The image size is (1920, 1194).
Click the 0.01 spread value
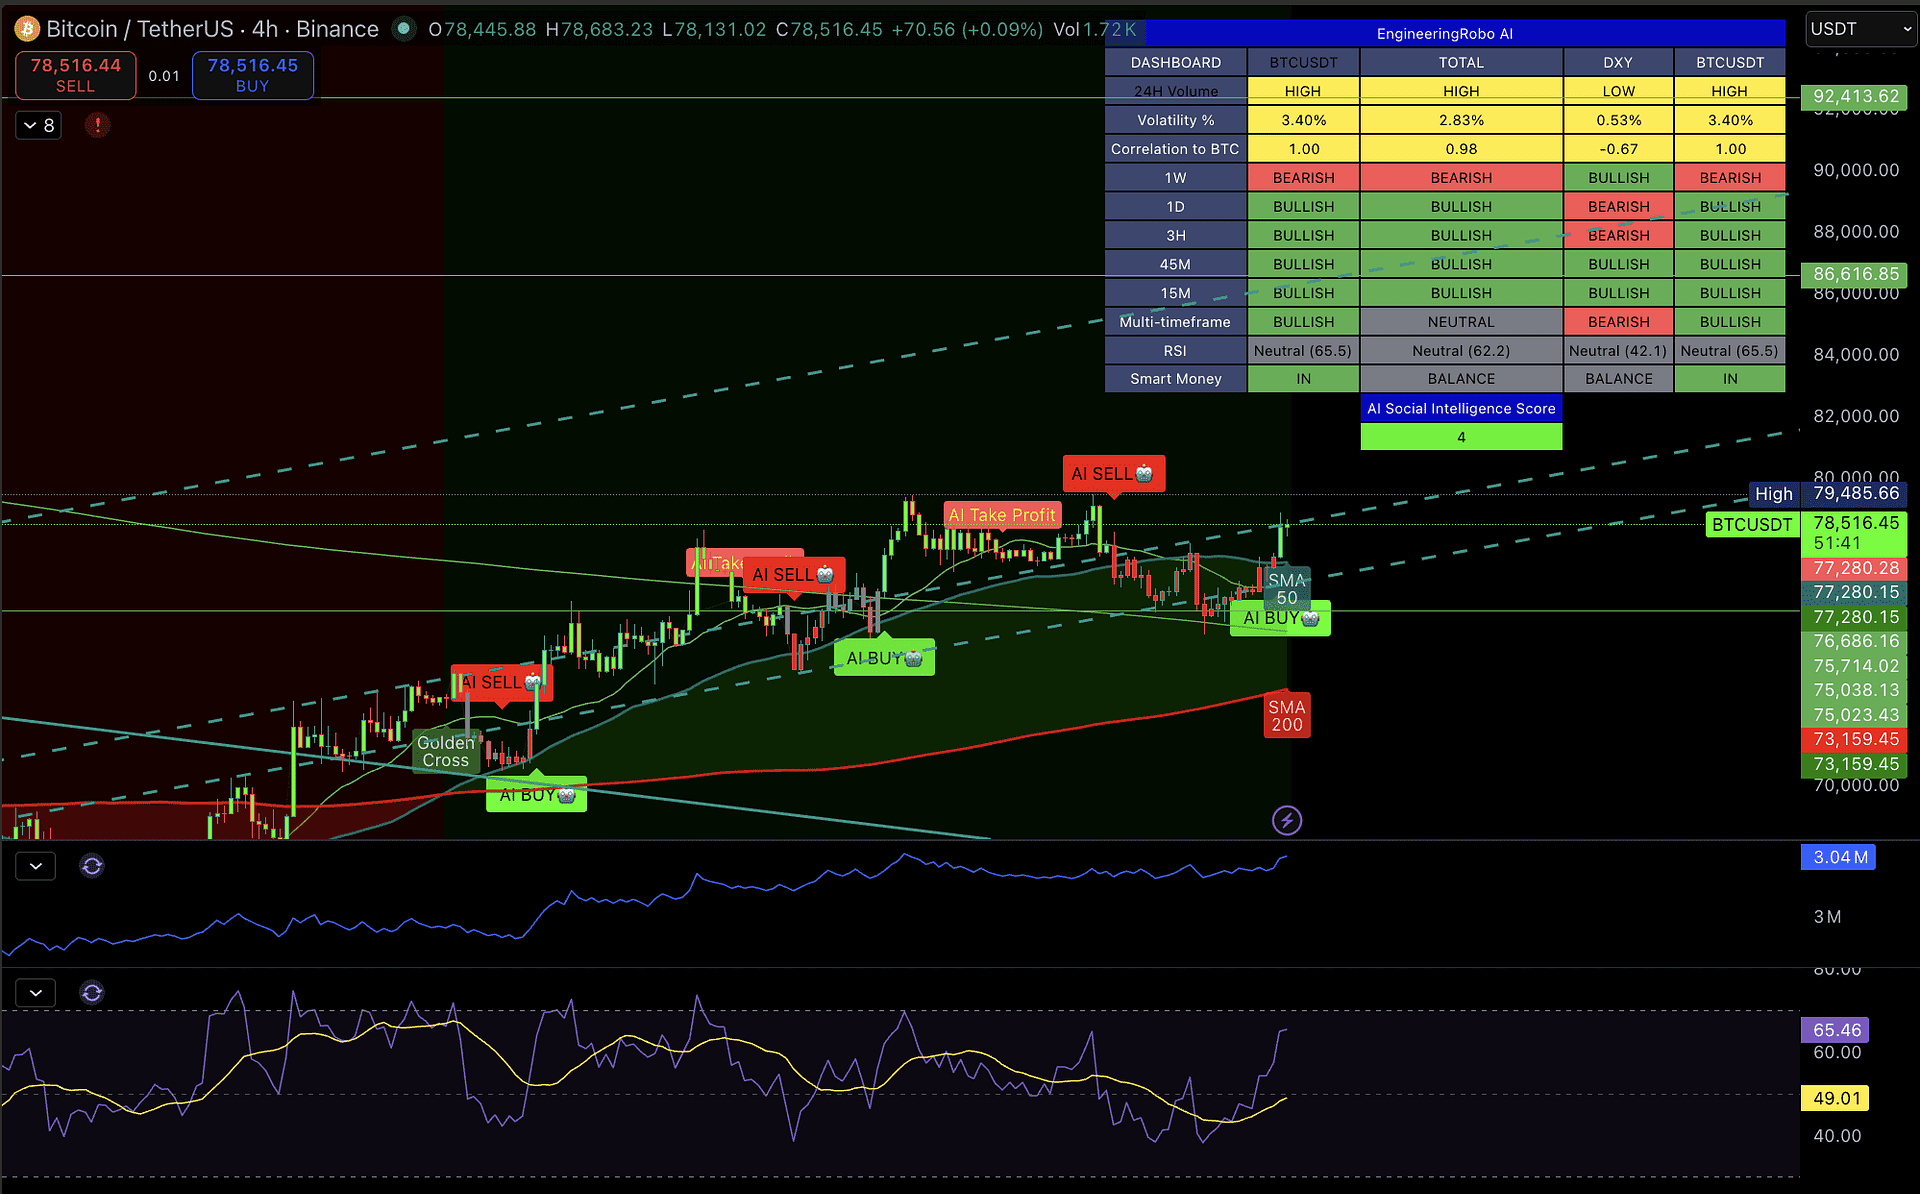tap(164, 76)
